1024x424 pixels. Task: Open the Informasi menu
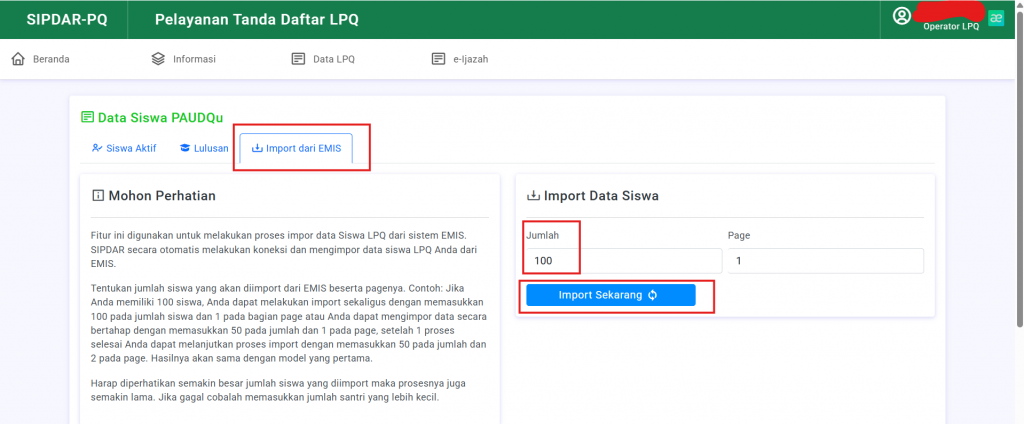pos(184,59)
